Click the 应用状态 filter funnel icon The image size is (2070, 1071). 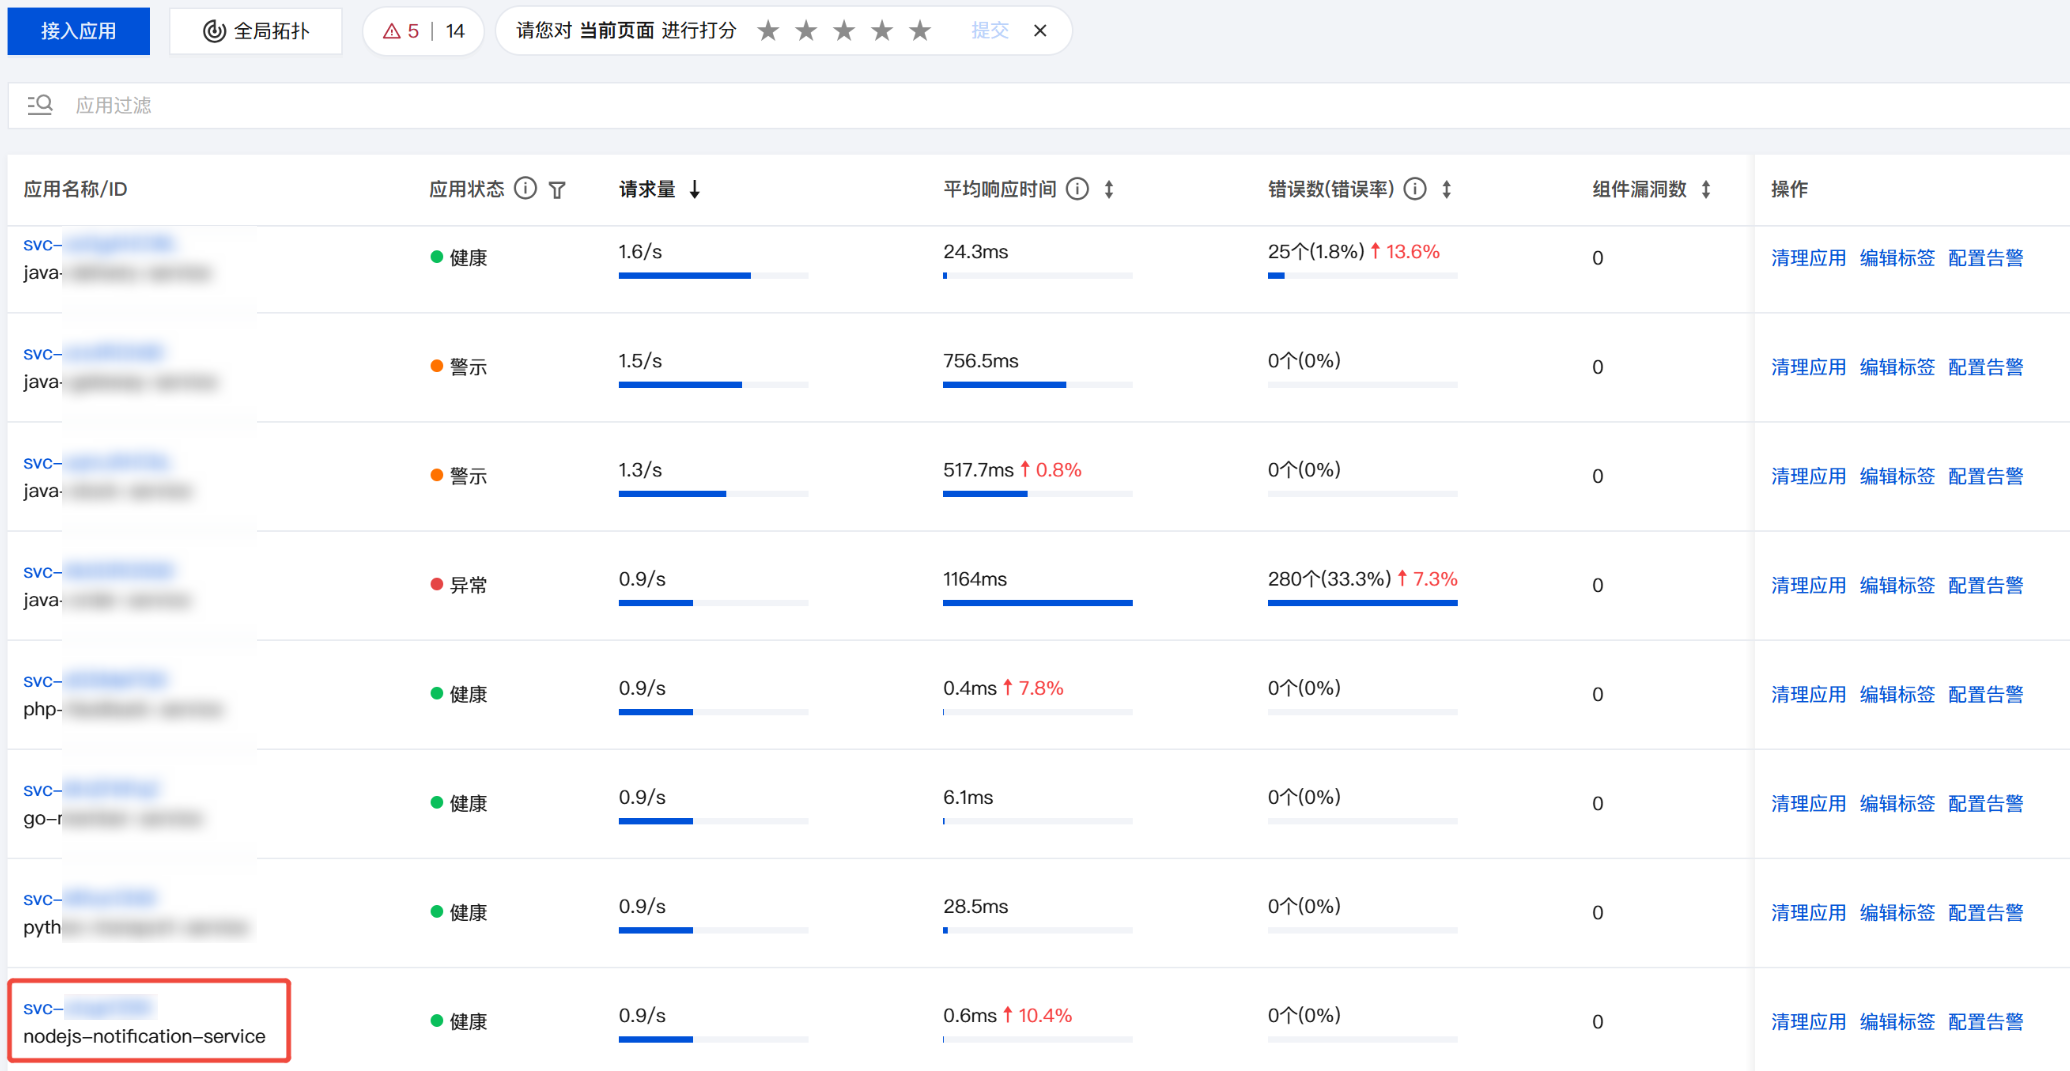coord(558,190)
